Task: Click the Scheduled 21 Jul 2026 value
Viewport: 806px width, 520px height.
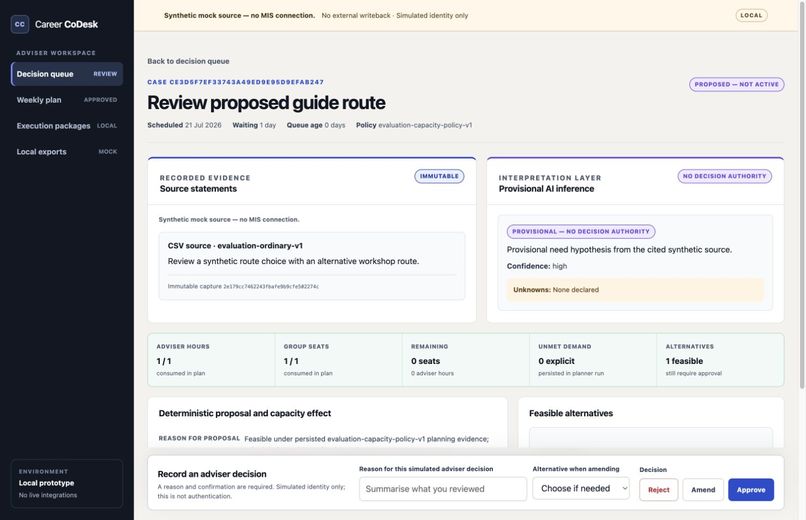Action: tap(184, 125)
